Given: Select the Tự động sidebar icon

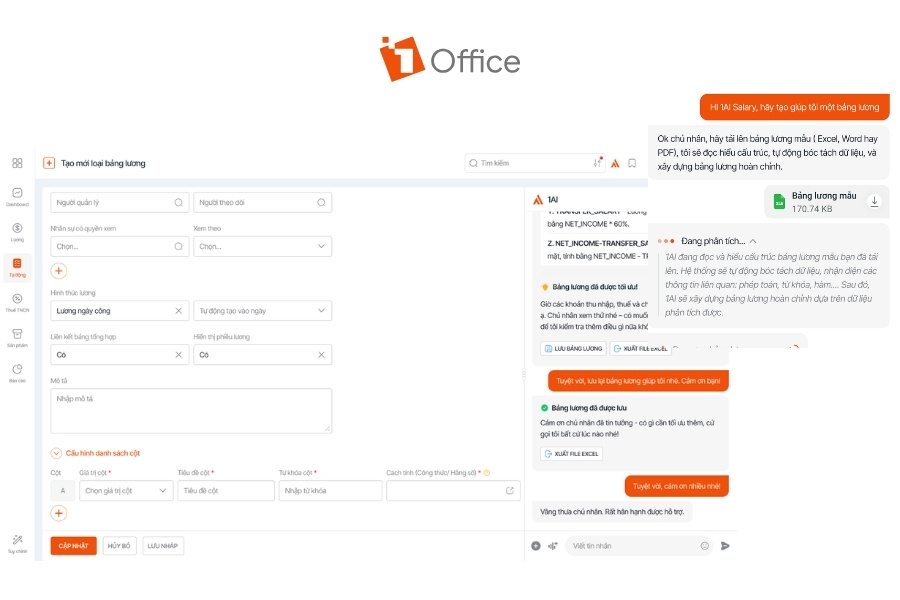Looking at the screenshot, I should click(x=17, y=267).
